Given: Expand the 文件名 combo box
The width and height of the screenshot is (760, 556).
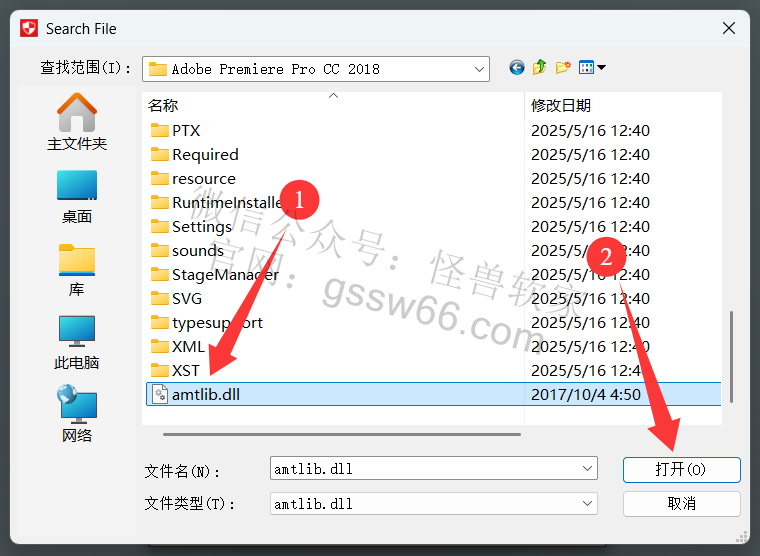Looking at the screenshot, I should (587, 469).
